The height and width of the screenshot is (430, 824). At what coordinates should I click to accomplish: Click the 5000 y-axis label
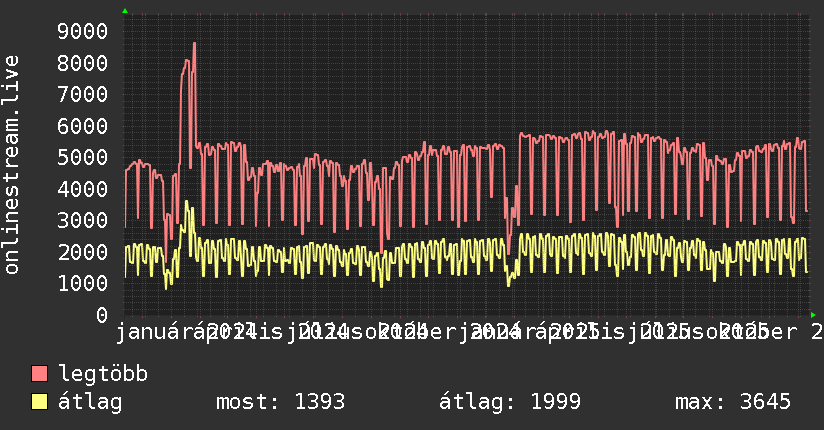(x=83, y=157)
